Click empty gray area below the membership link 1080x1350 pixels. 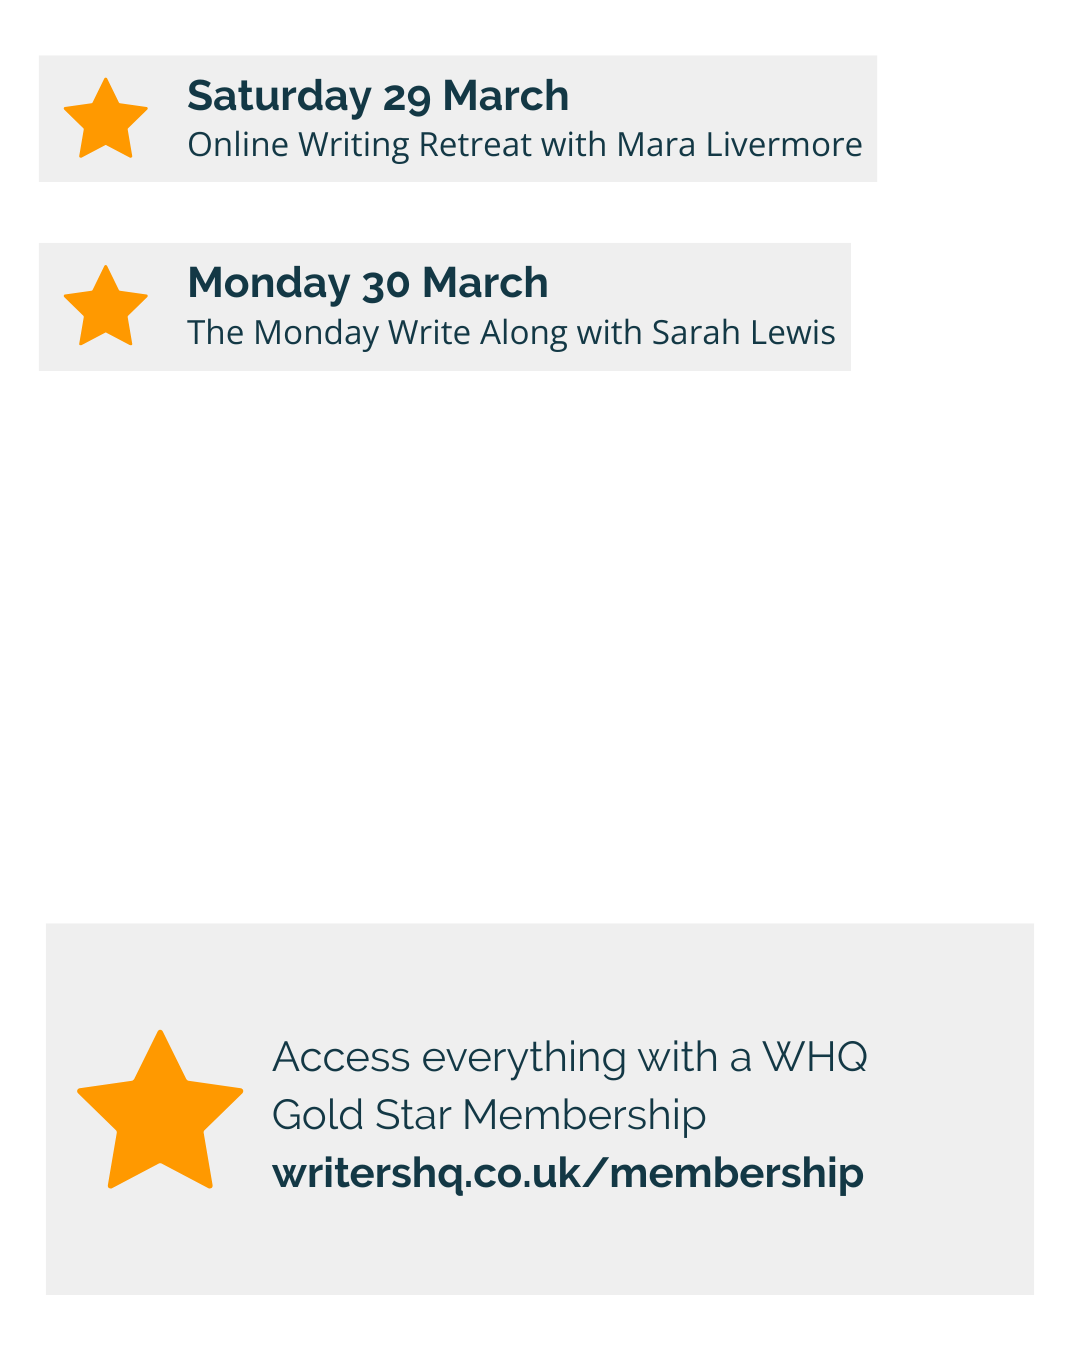[x=540, y=1250]
